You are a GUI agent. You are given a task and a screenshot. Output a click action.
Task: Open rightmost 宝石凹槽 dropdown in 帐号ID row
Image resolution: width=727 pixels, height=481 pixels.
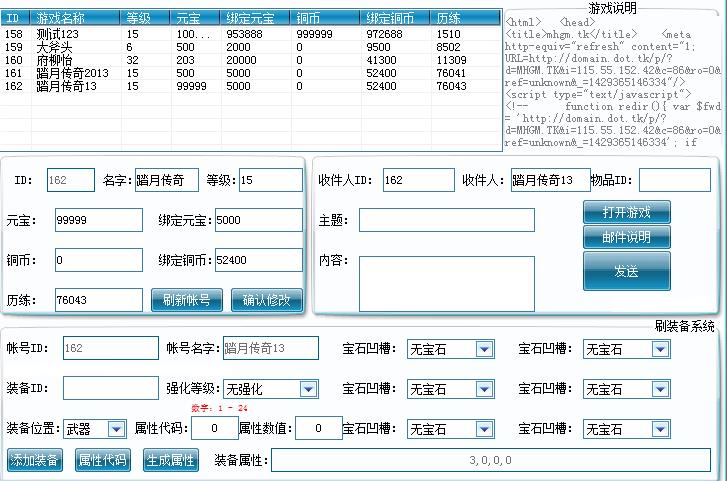pyautogui.click(x=627, y=349)
